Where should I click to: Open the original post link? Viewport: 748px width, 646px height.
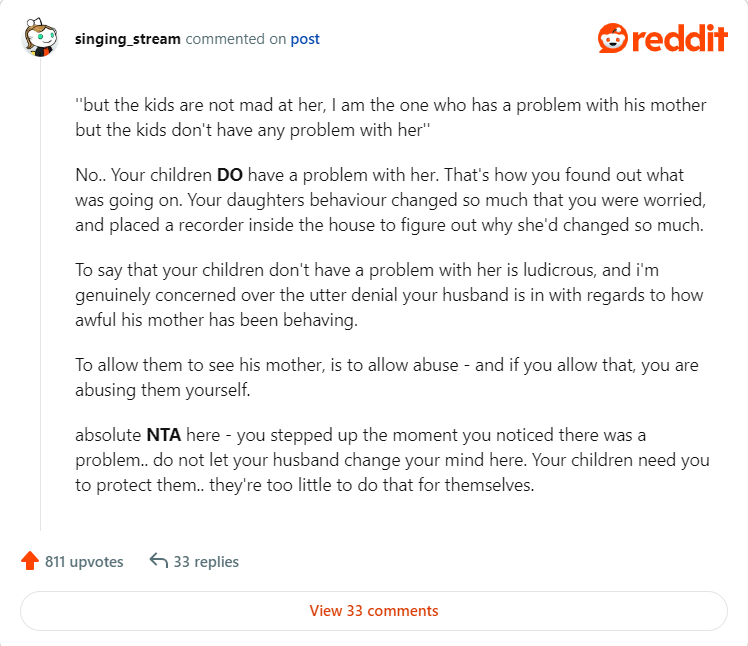pyautogui.click(x=305, y=40)
